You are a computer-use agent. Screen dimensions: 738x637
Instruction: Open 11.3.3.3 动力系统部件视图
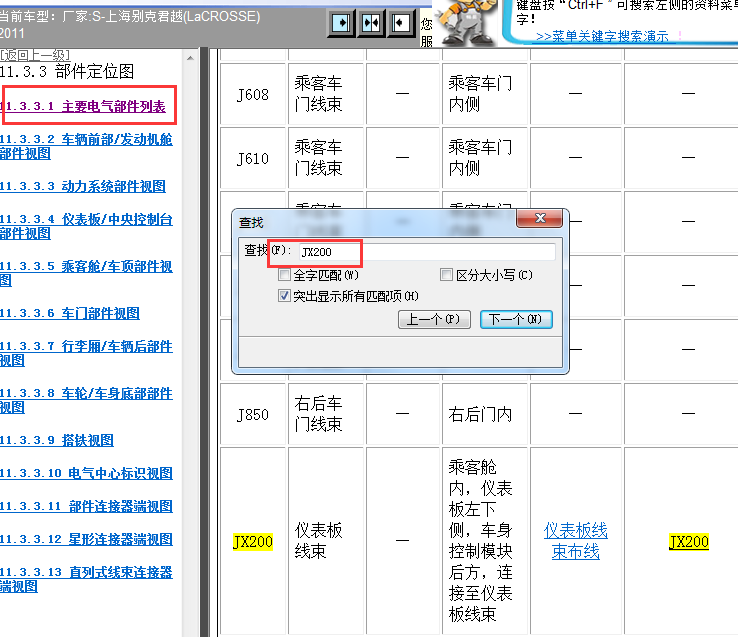click(x=83, y=186)
